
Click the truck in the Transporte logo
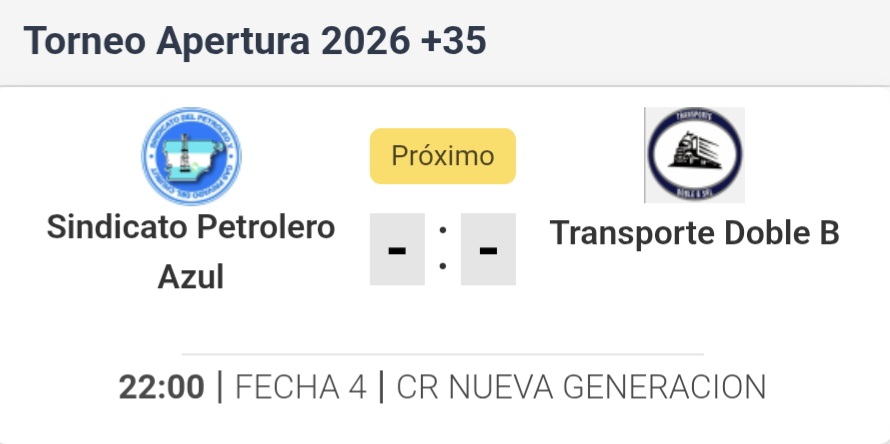692,155
